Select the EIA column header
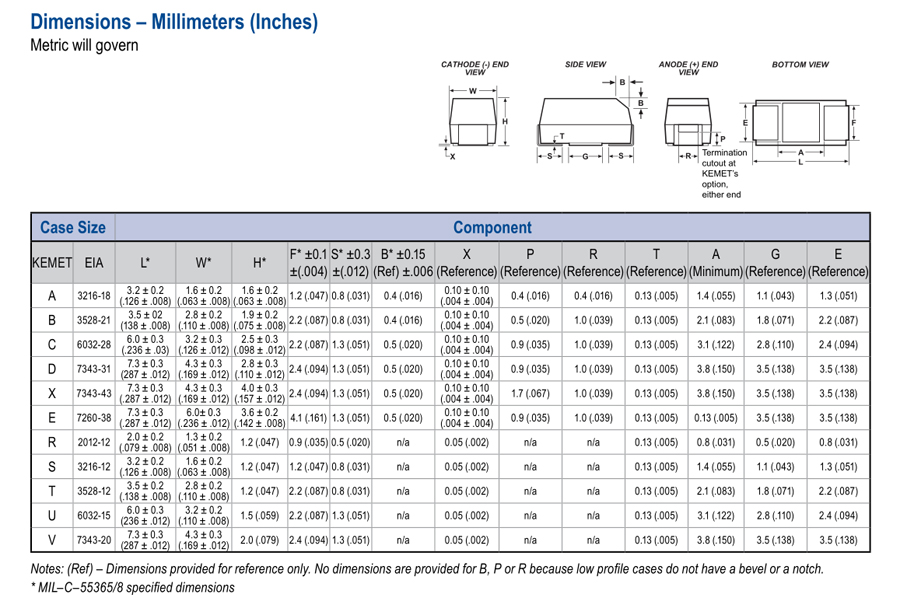Screen dimensions: 900x598 94,263
